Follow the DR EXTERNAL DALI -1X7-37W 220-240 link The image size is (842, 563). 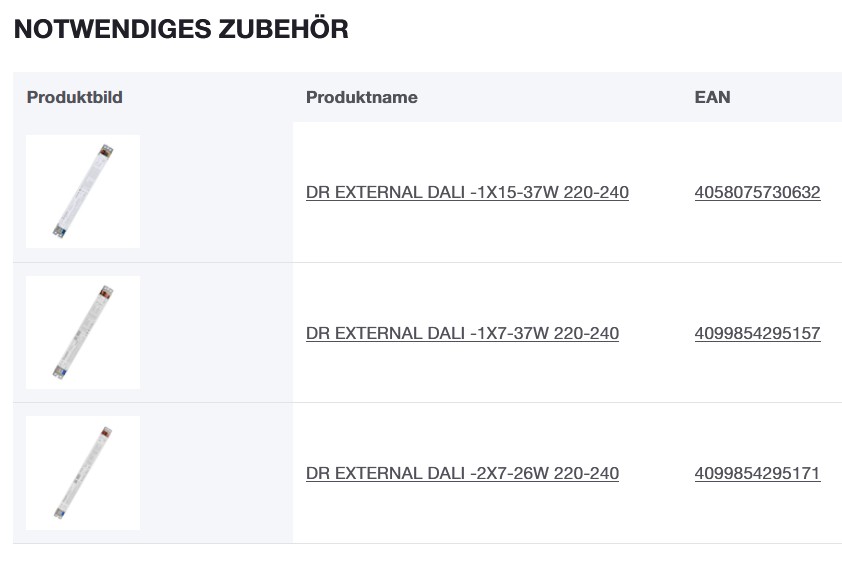[462, 333]
